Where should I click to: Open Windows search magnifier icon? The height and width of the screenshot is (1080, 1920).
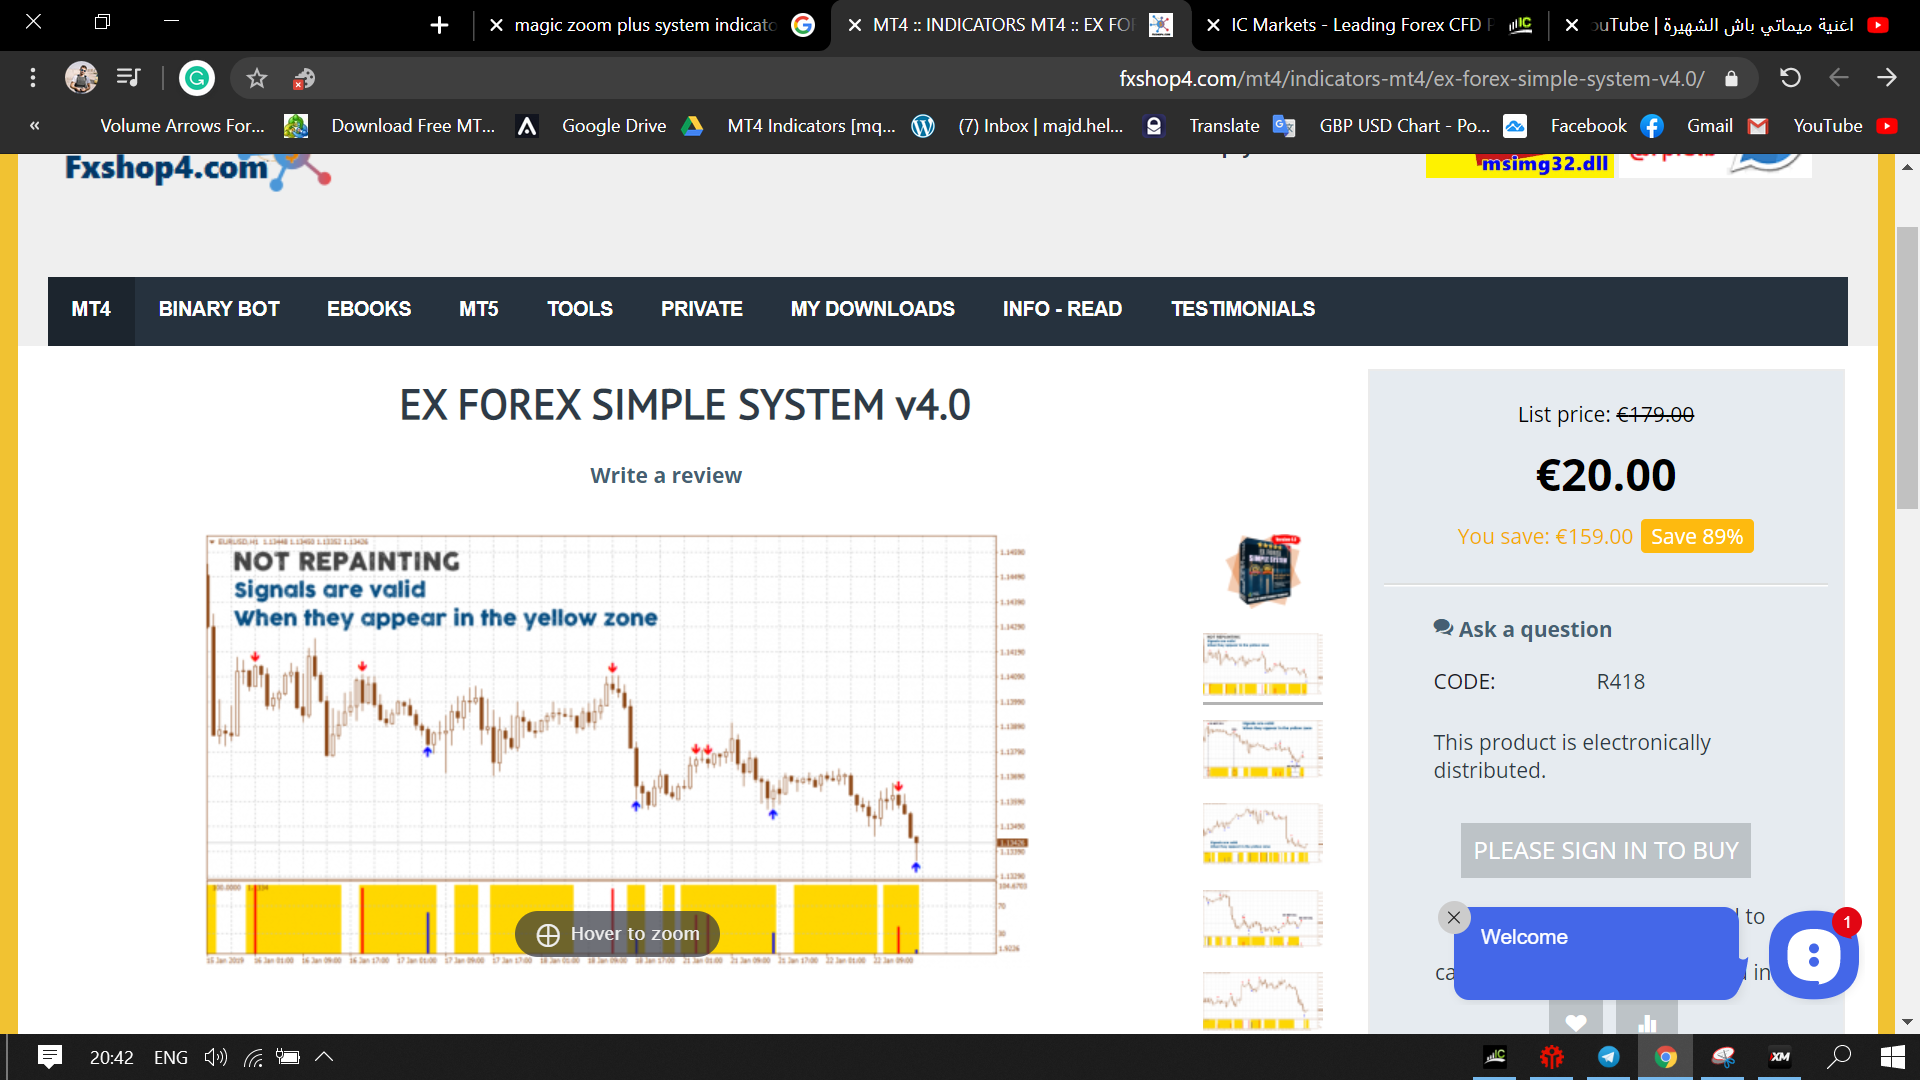coord(1838,1057)
